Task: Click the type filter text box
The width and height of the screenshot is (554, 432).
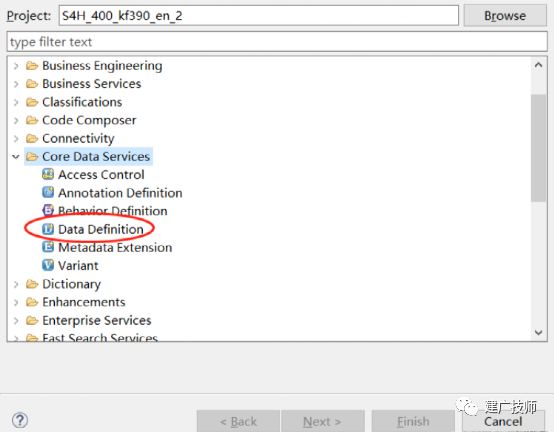Action: (x=277, y=42)
